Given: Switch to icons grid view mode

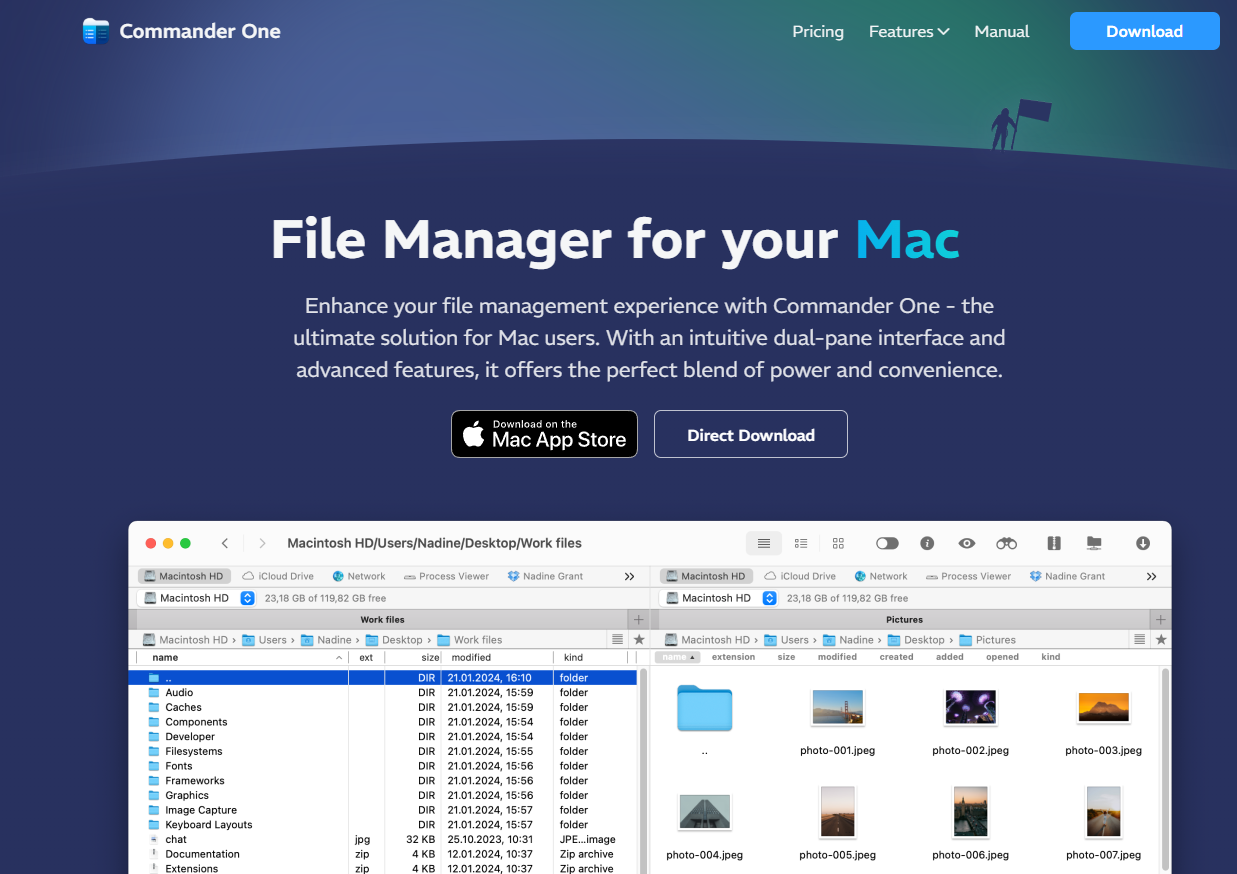Looking at the screenshot, I should coord(838,543).
